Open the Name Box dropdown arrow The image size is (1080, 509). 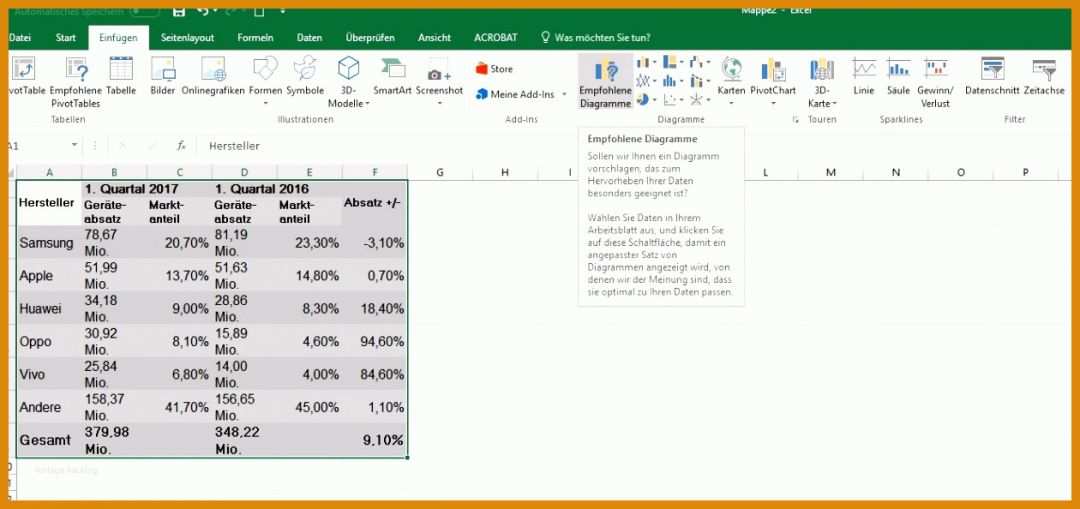click(x=74, y=146)
